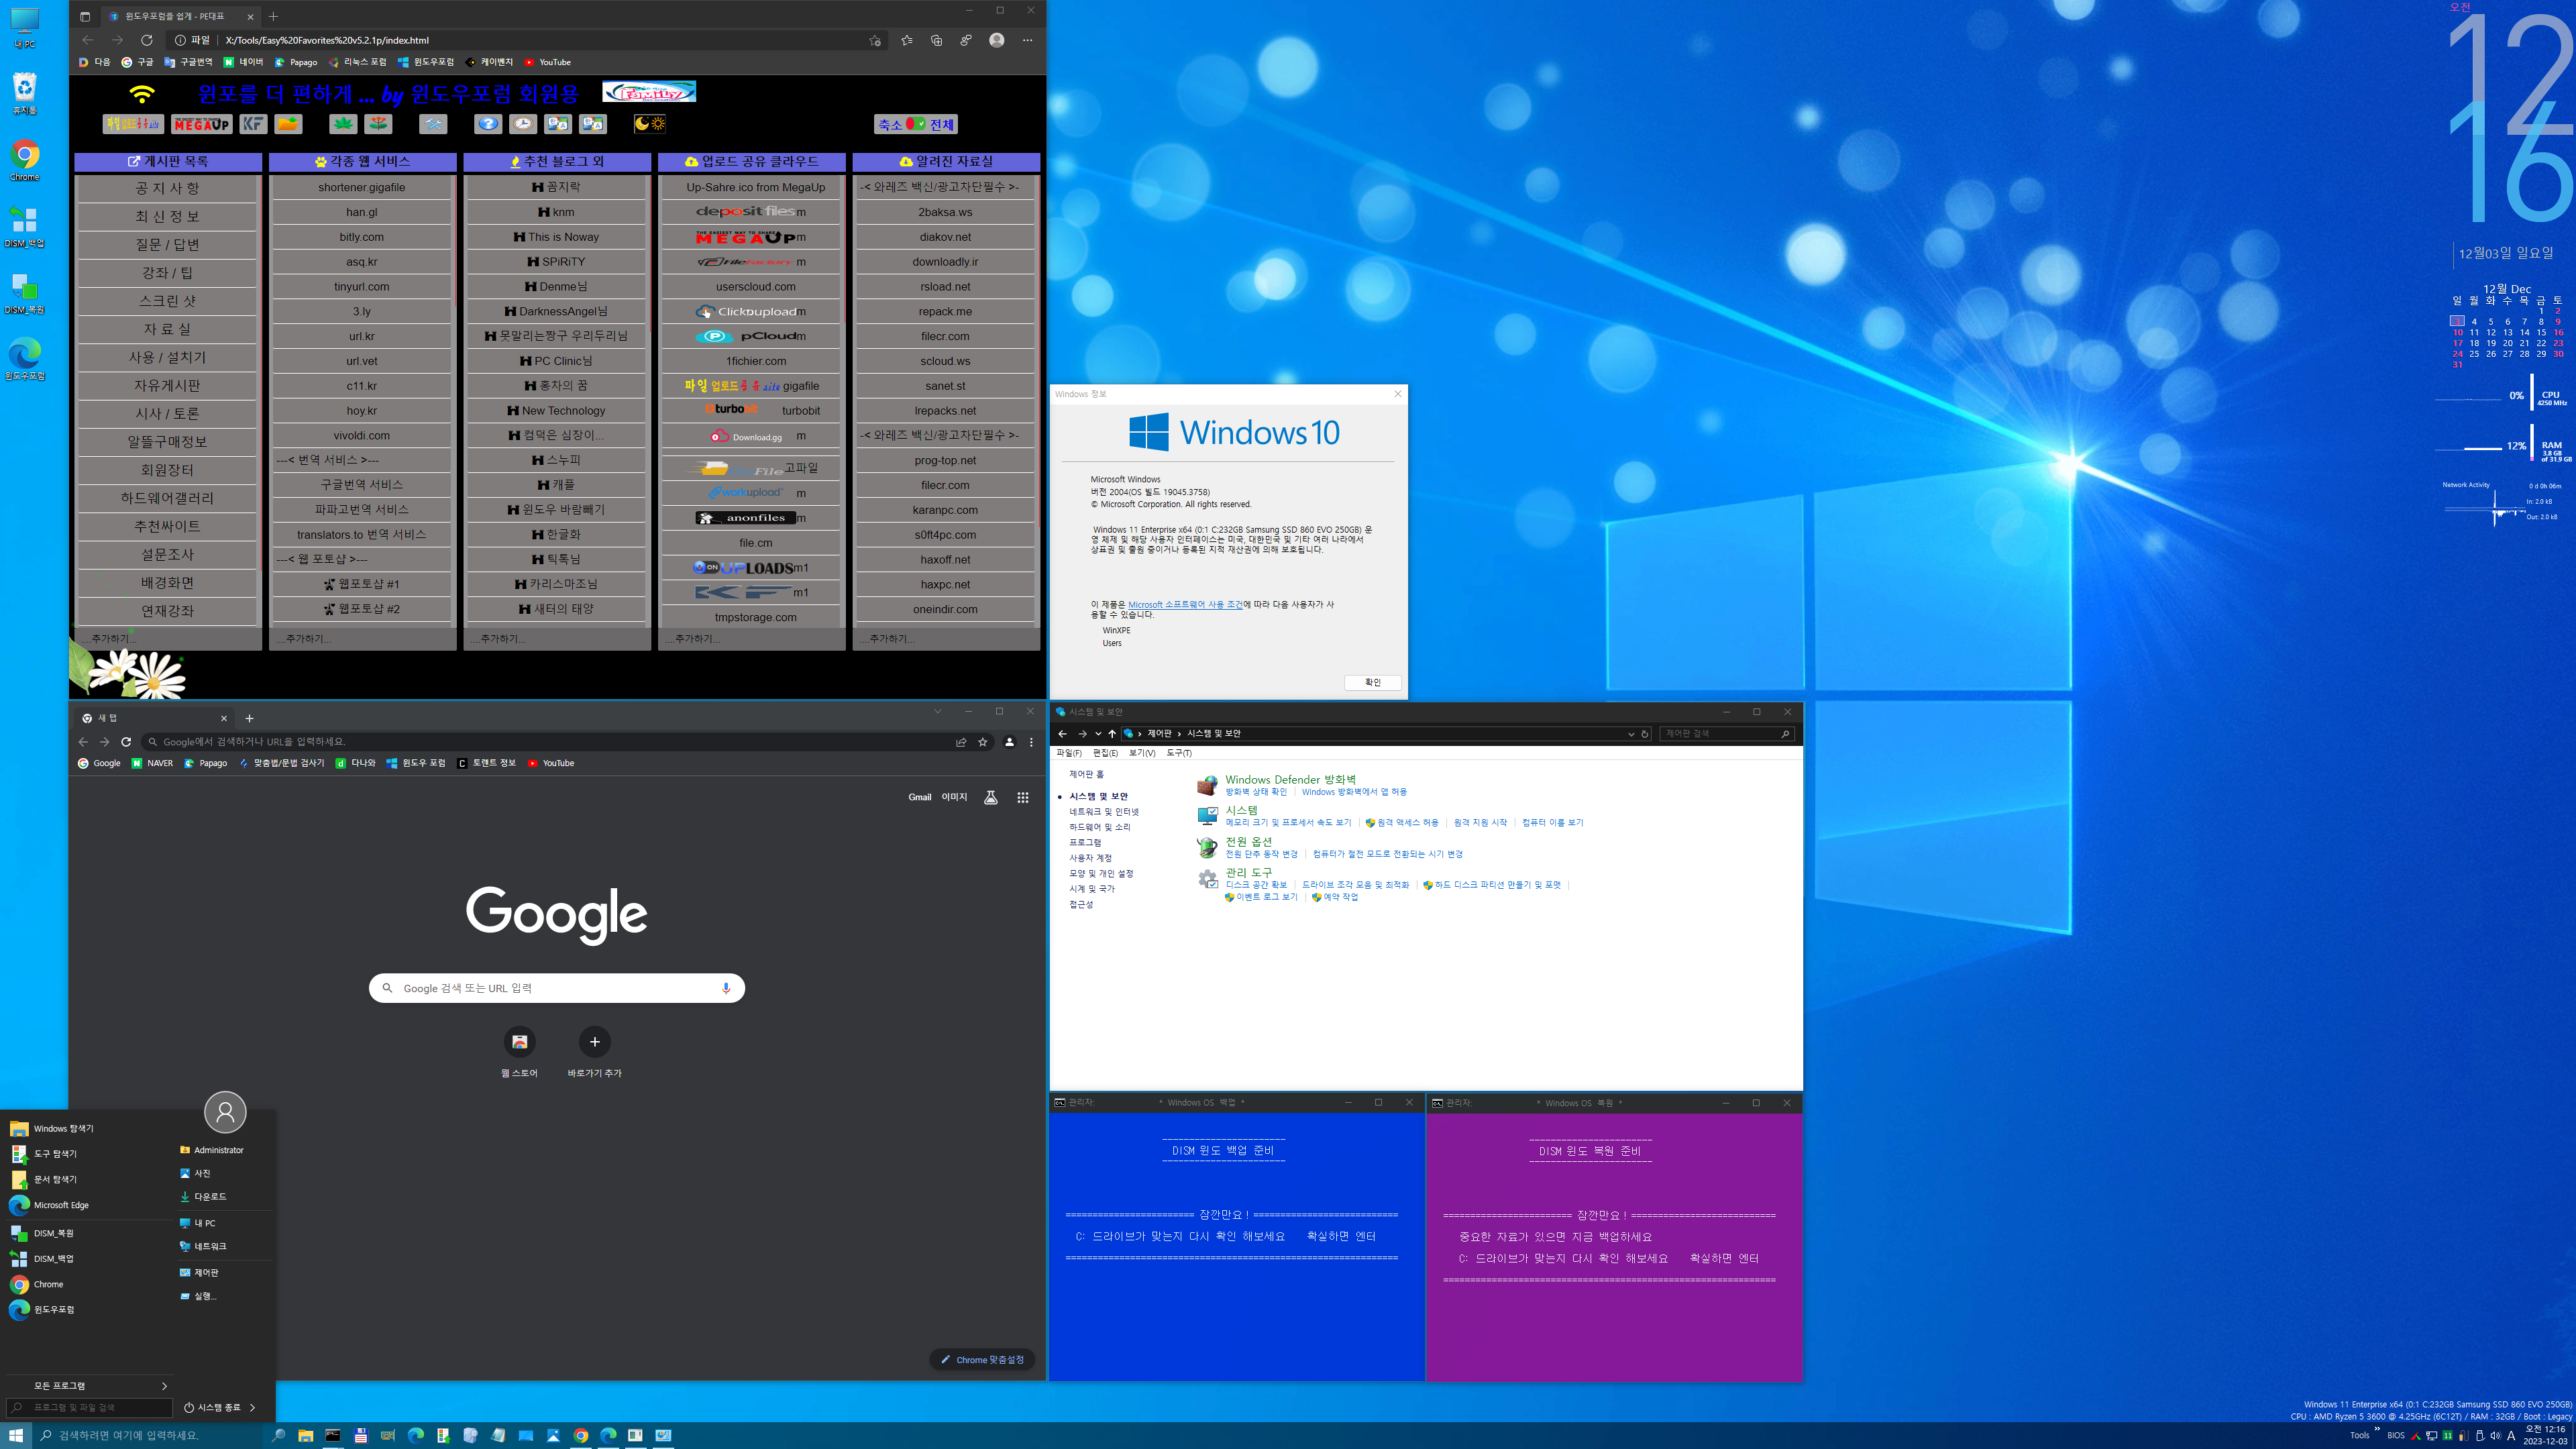Open the 질문 / 답변 board
The height and width of the screenshot is (1449, 2576).
(x=167, y=244)
